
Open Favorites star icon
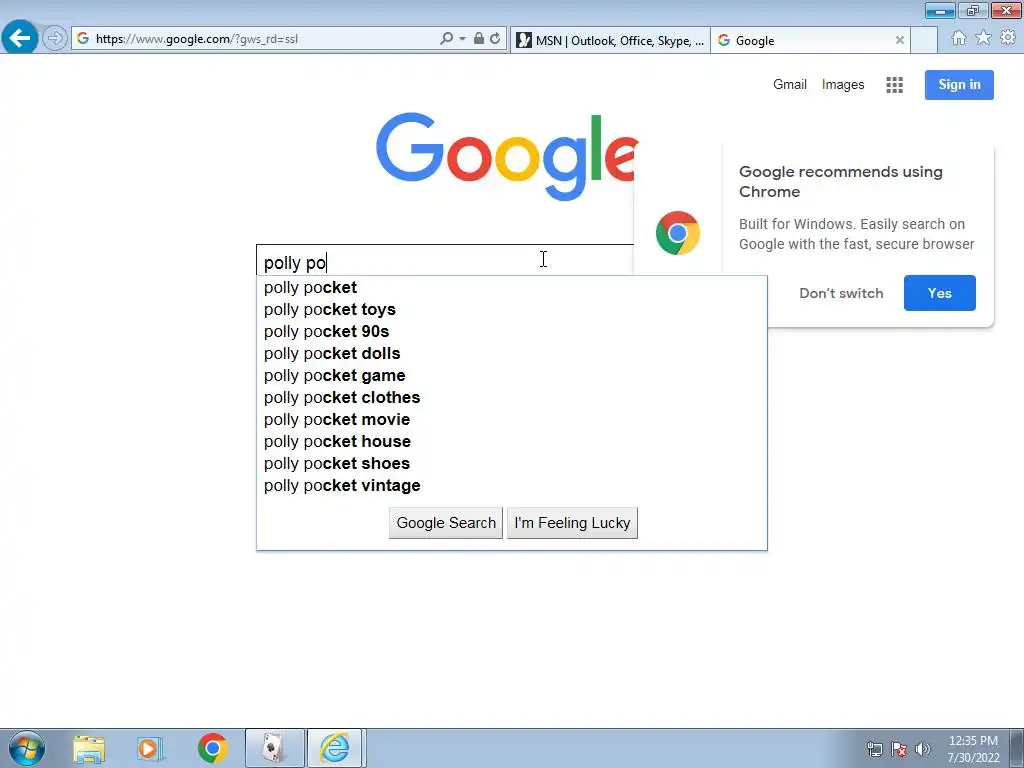tap(983, 38)
